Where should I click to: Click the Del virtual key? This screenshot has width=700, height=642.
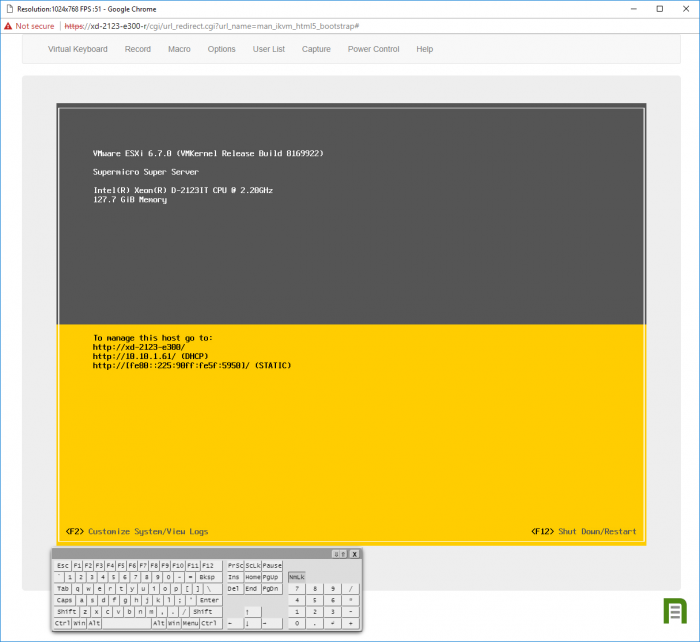click(235, 589)
